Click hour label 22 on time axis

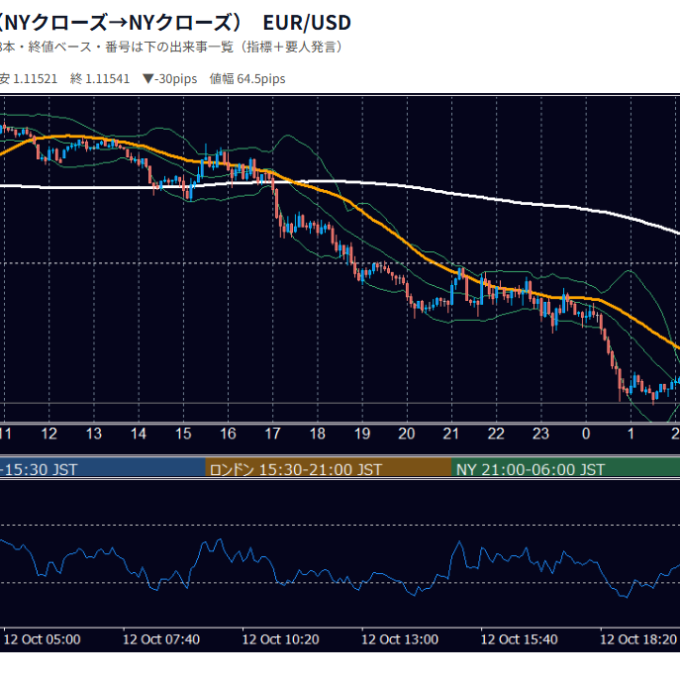pyautogui.click(x=496, y=434)
